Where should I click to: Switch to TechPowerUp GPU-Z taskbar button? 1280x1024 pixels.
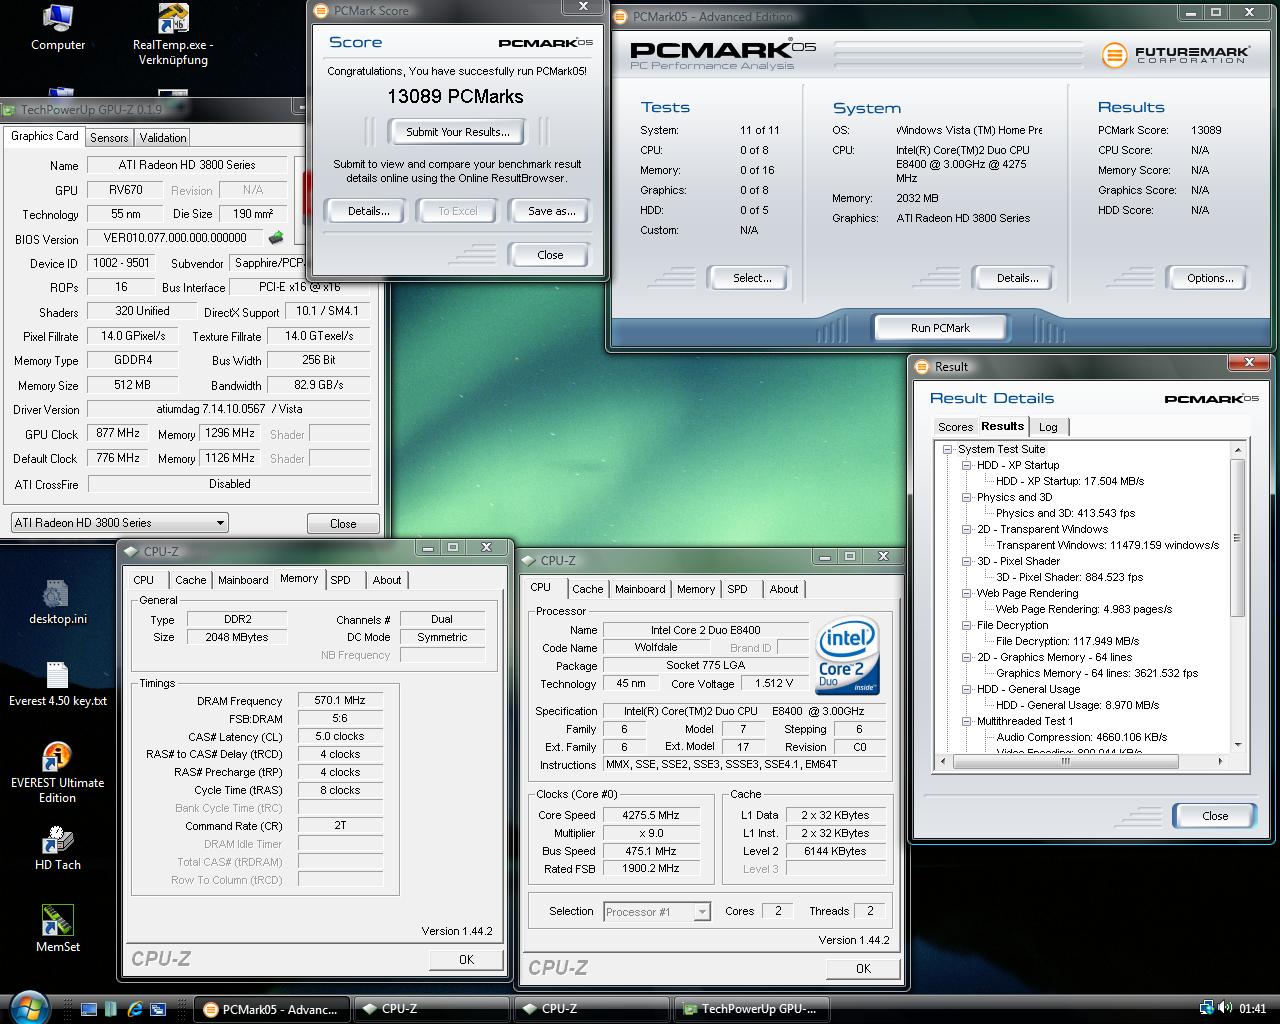(x=751, y=1009)
